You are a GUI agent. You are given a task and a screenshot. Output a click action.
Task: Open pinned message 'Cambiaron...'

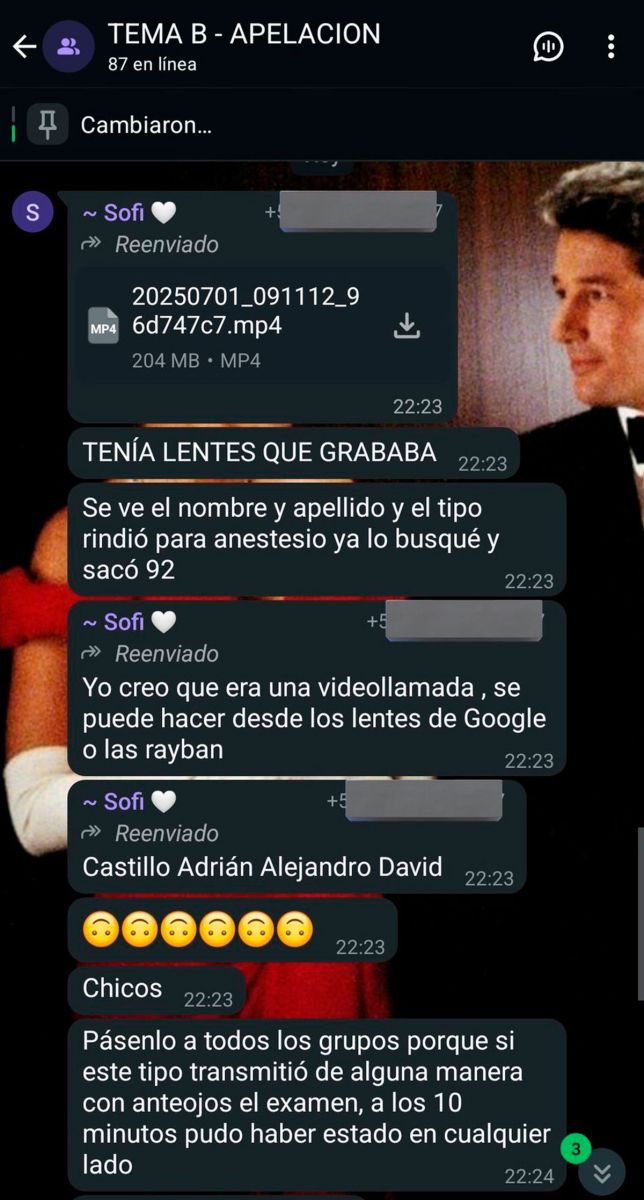point(146,125)
